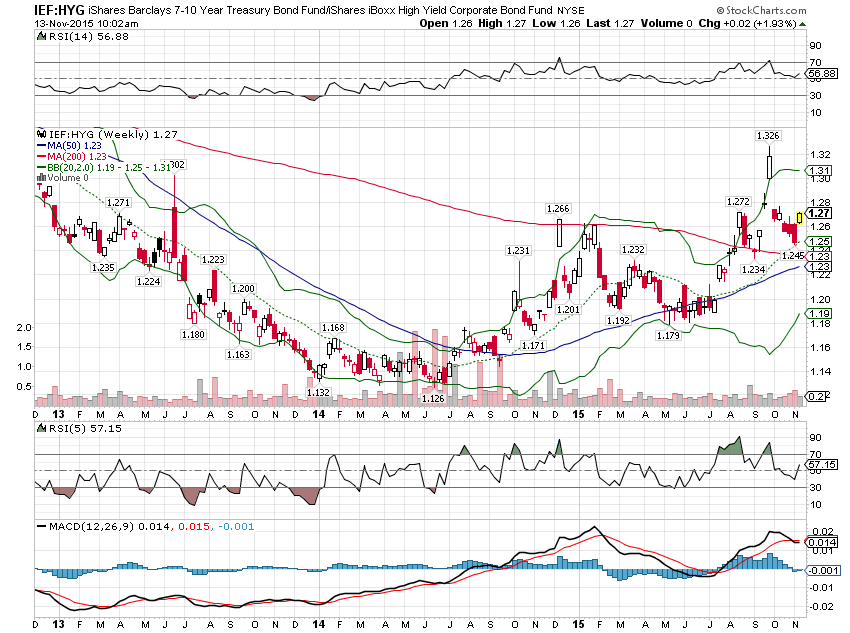Click the MACD line icon in lower panel
This screenshot has width=850, height=633.
pyautogui.click(x=40, y=524)
